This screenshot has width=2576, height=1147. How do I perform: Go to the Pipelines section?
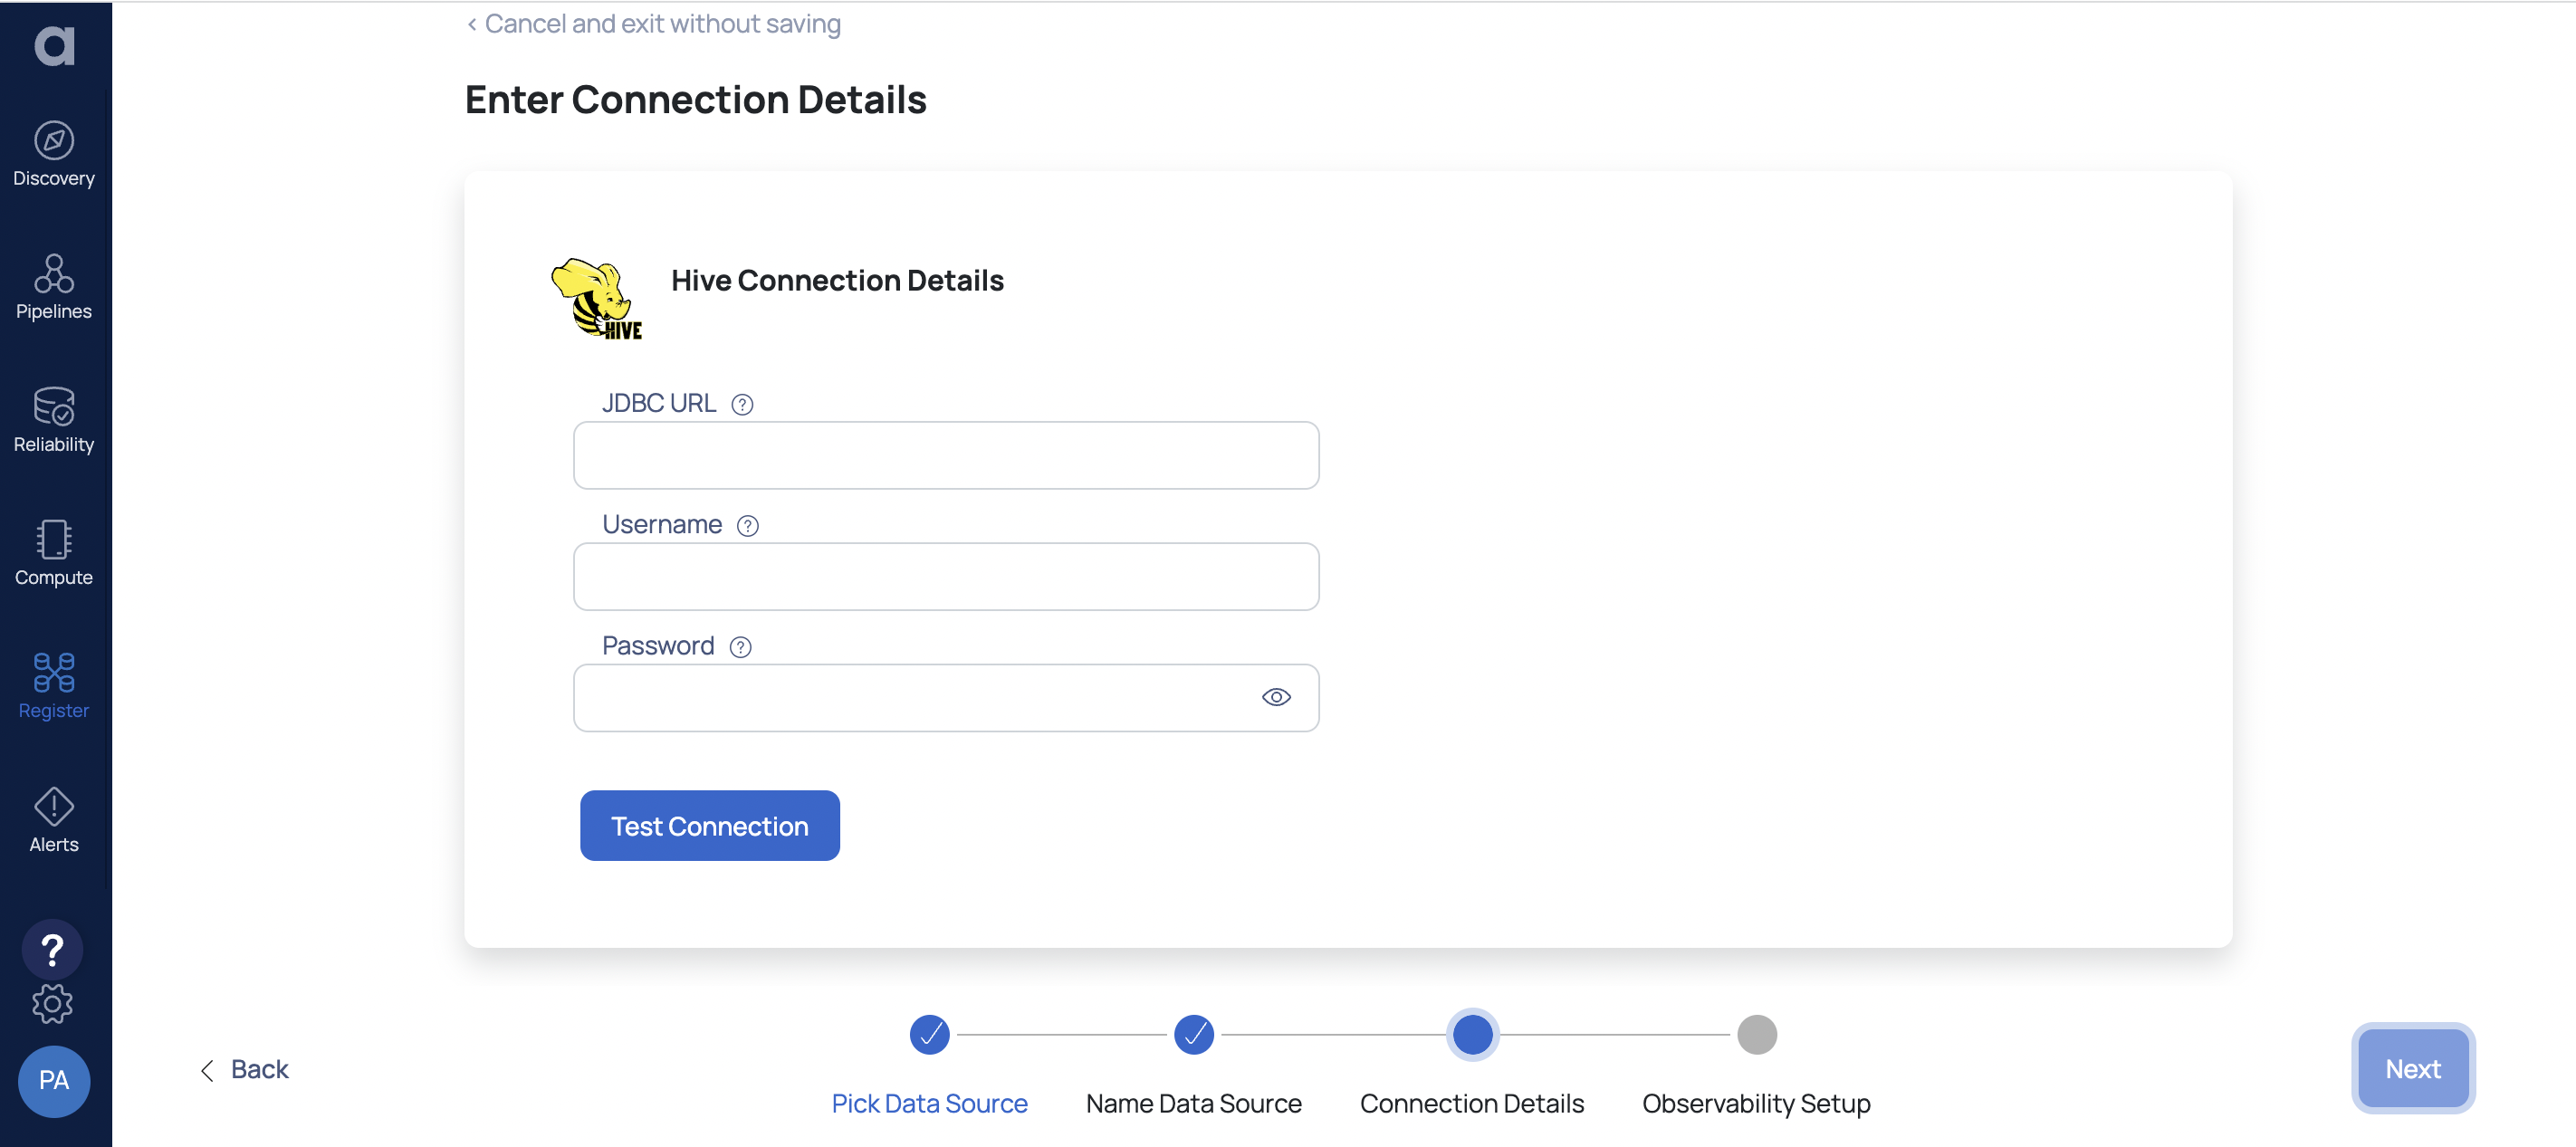(x=54, y=288)
